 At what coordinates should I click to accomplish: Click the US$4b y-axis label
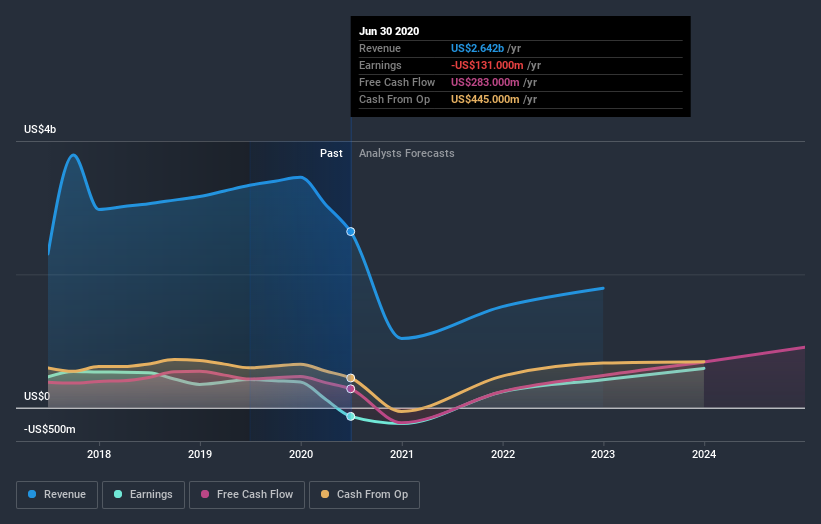coord(40,129)
